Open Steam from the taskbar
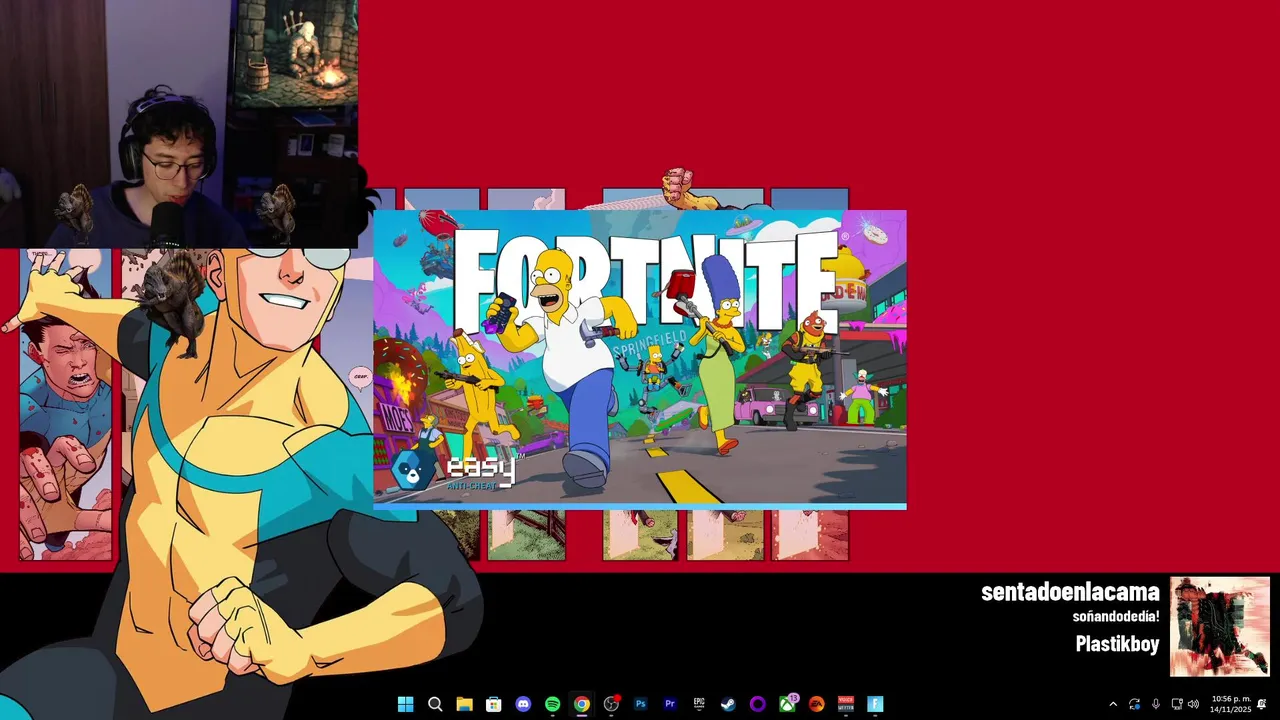This screenshot has height=720, width=1280. [728, 704]
